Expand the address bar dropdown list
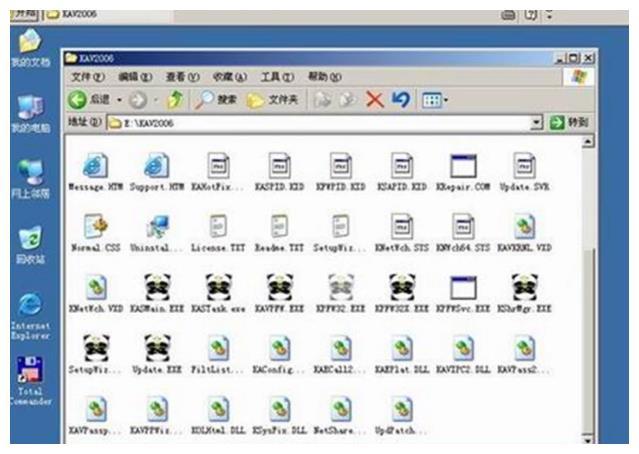 pos(537,122)
